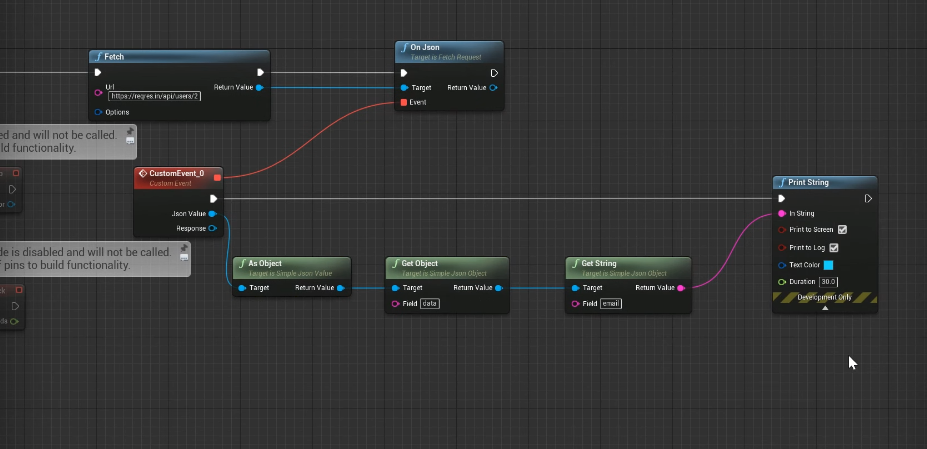
Task: Toggle the Print to Screen checkbox
Action: pos(842,230)
